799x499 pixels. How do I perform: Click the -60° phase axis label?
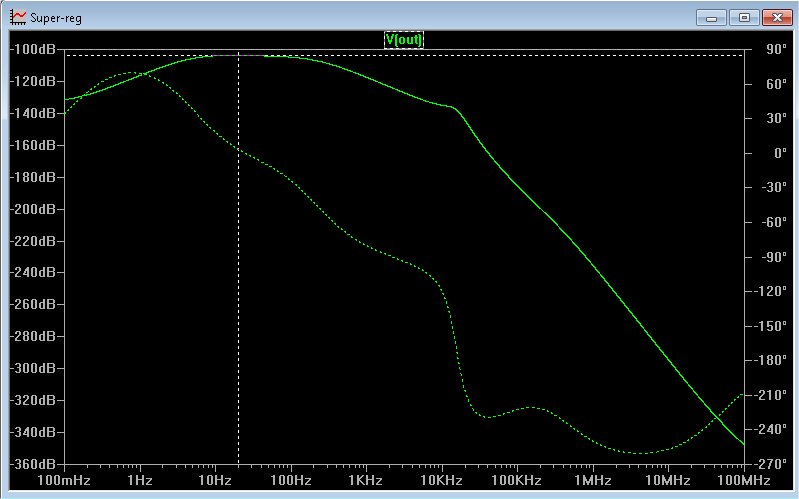[773, 222]
